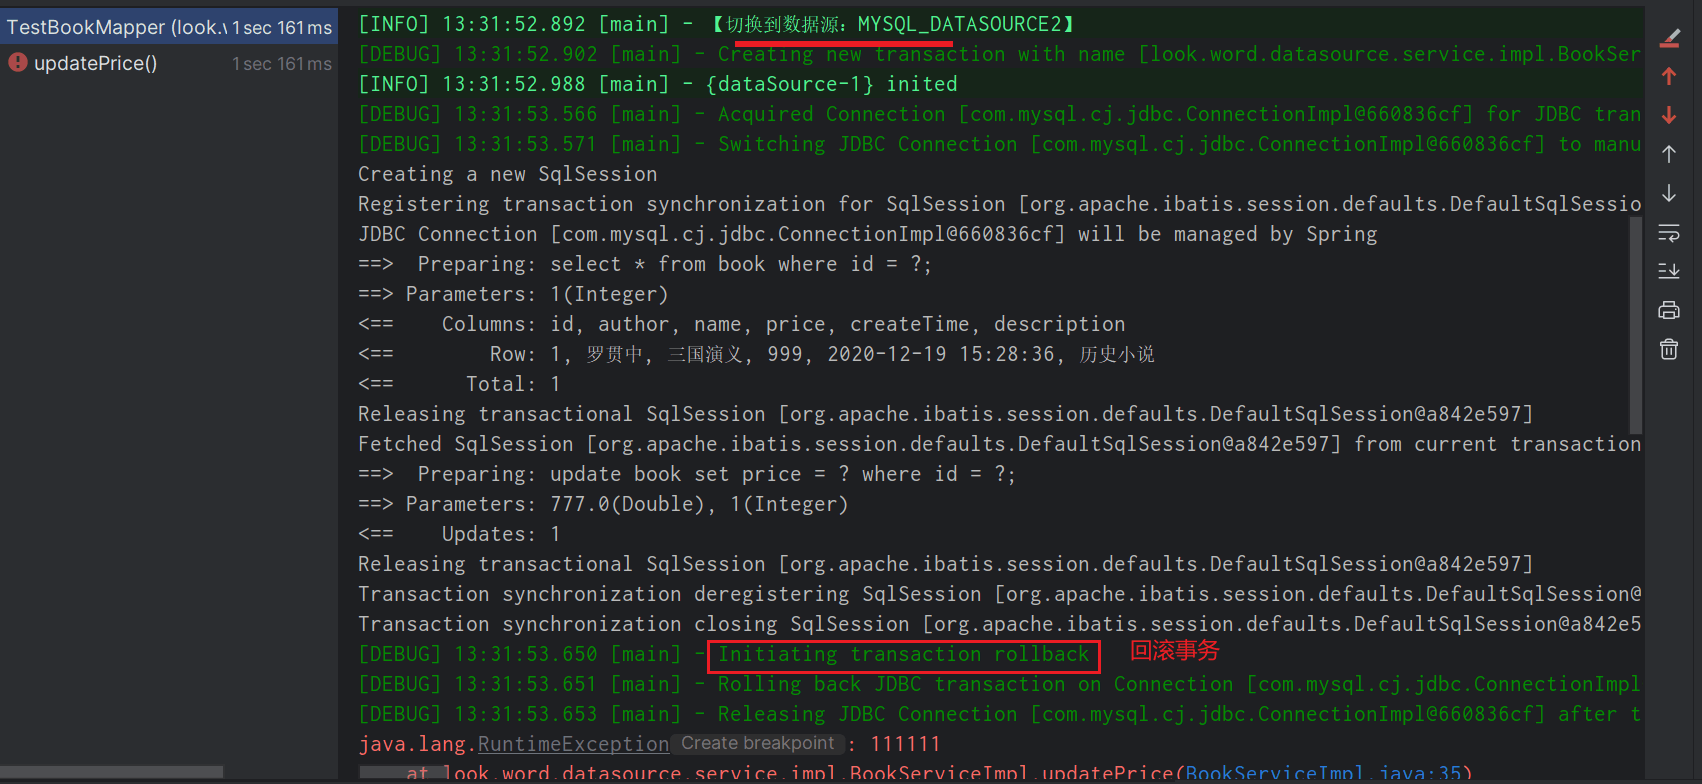Clear console with the trash icon
The image size is (1702, 784).
1669,349
